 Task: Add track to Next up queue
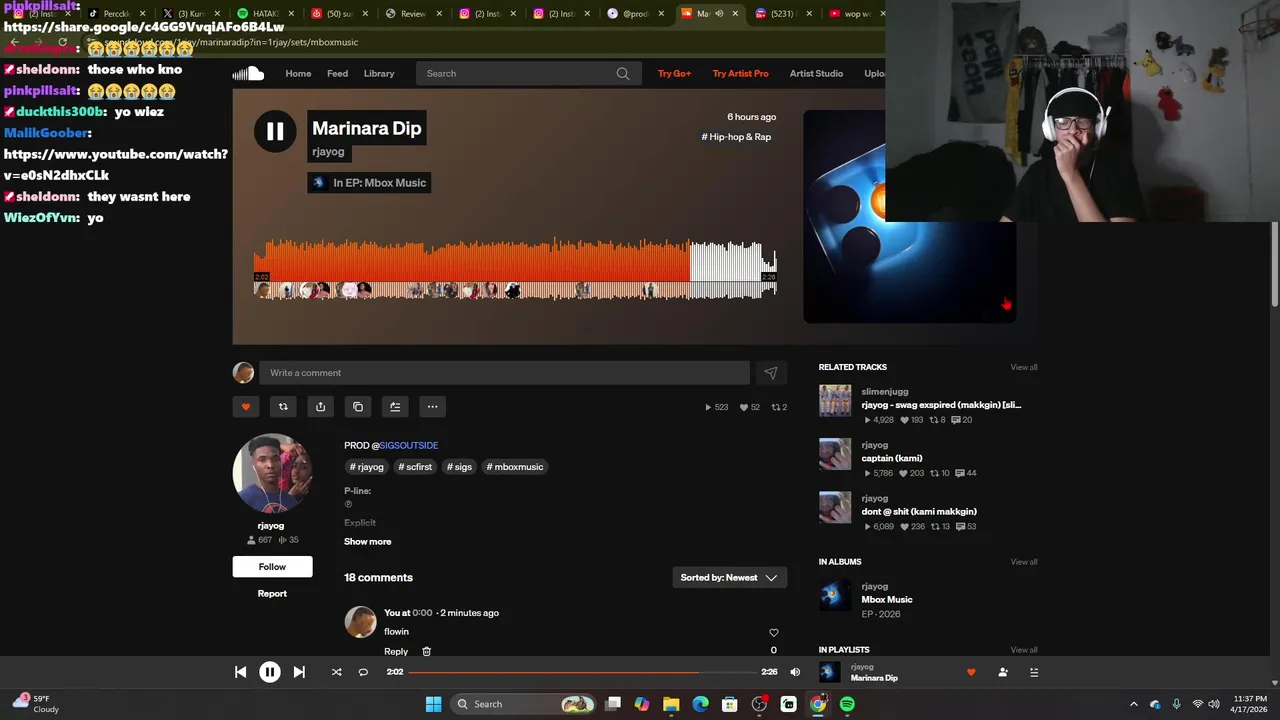pos(395,407)
